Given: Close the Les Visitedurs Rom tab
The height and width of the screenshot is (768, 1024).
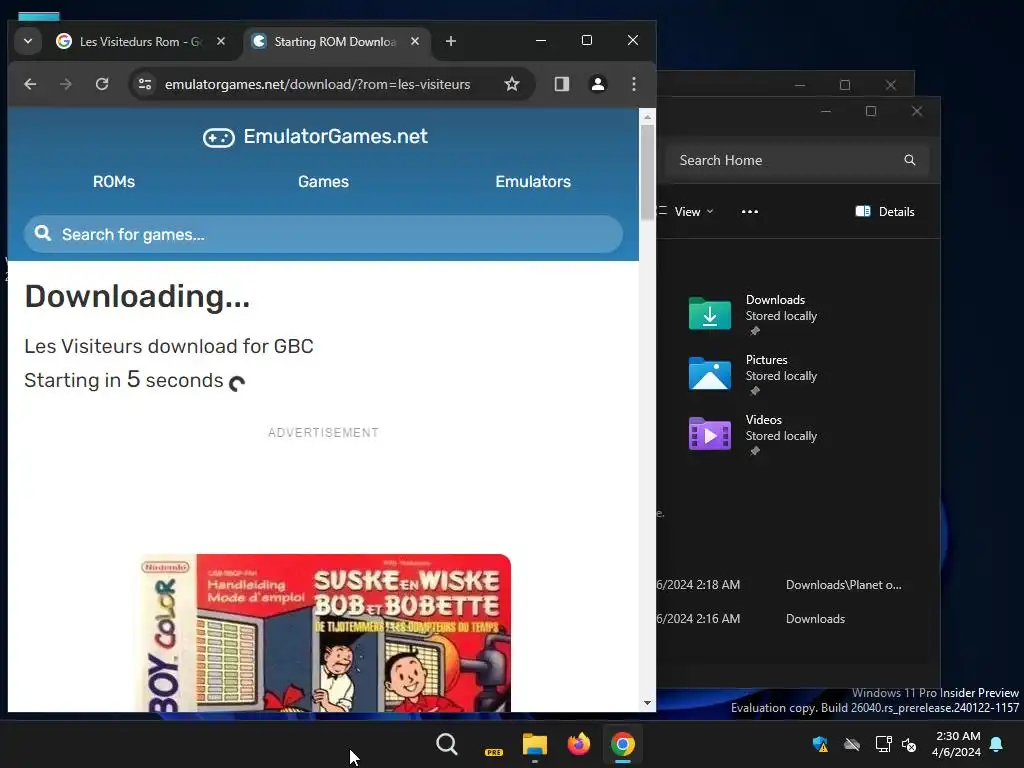Looking at the screenshot, I should [221, 41].
